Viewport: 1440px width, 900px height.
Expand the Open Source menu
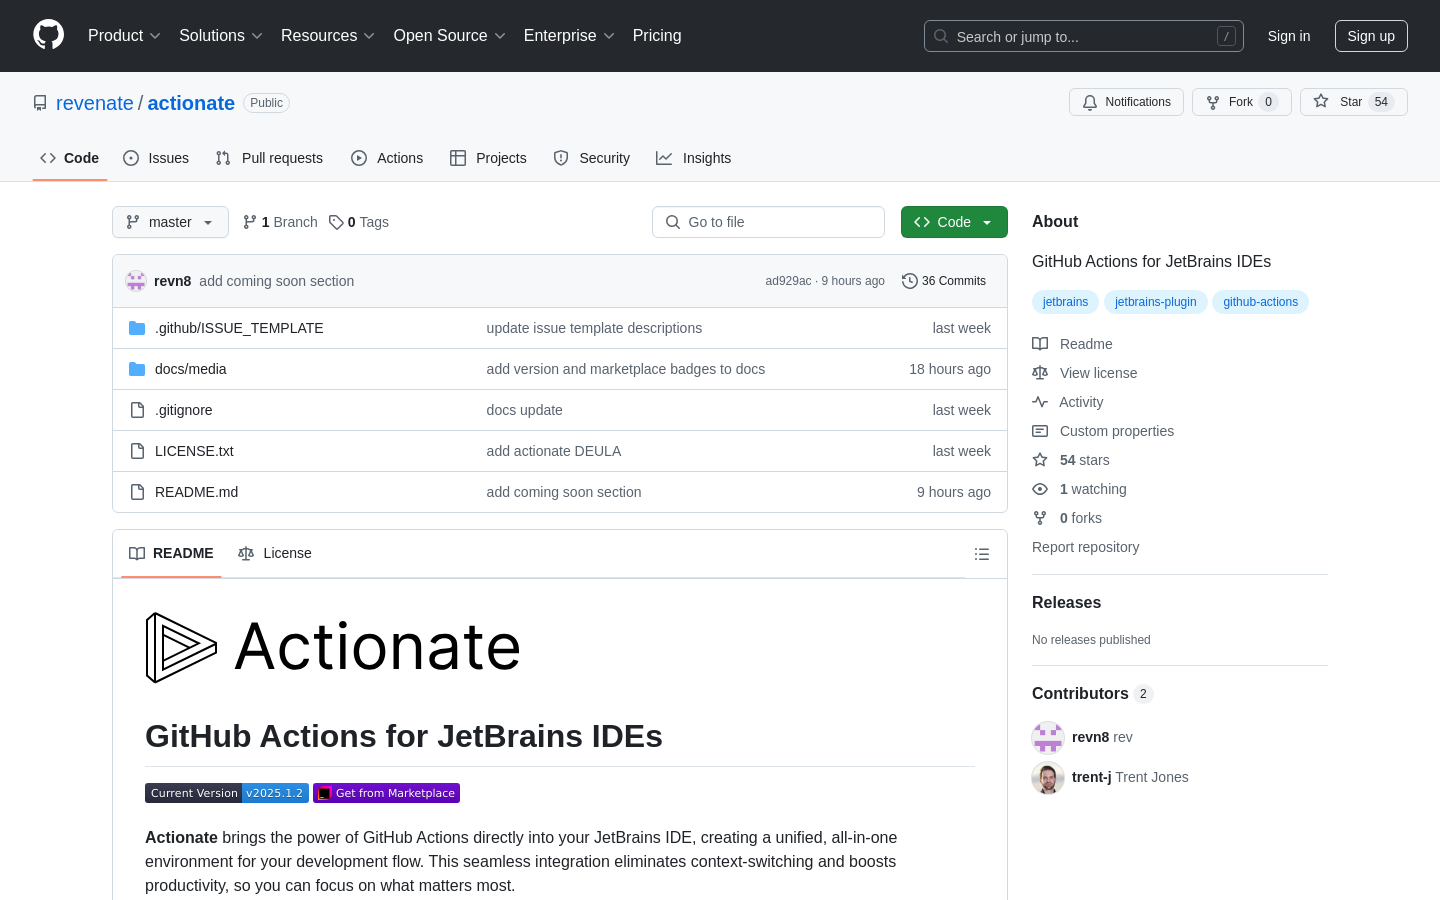pos(450,36)
